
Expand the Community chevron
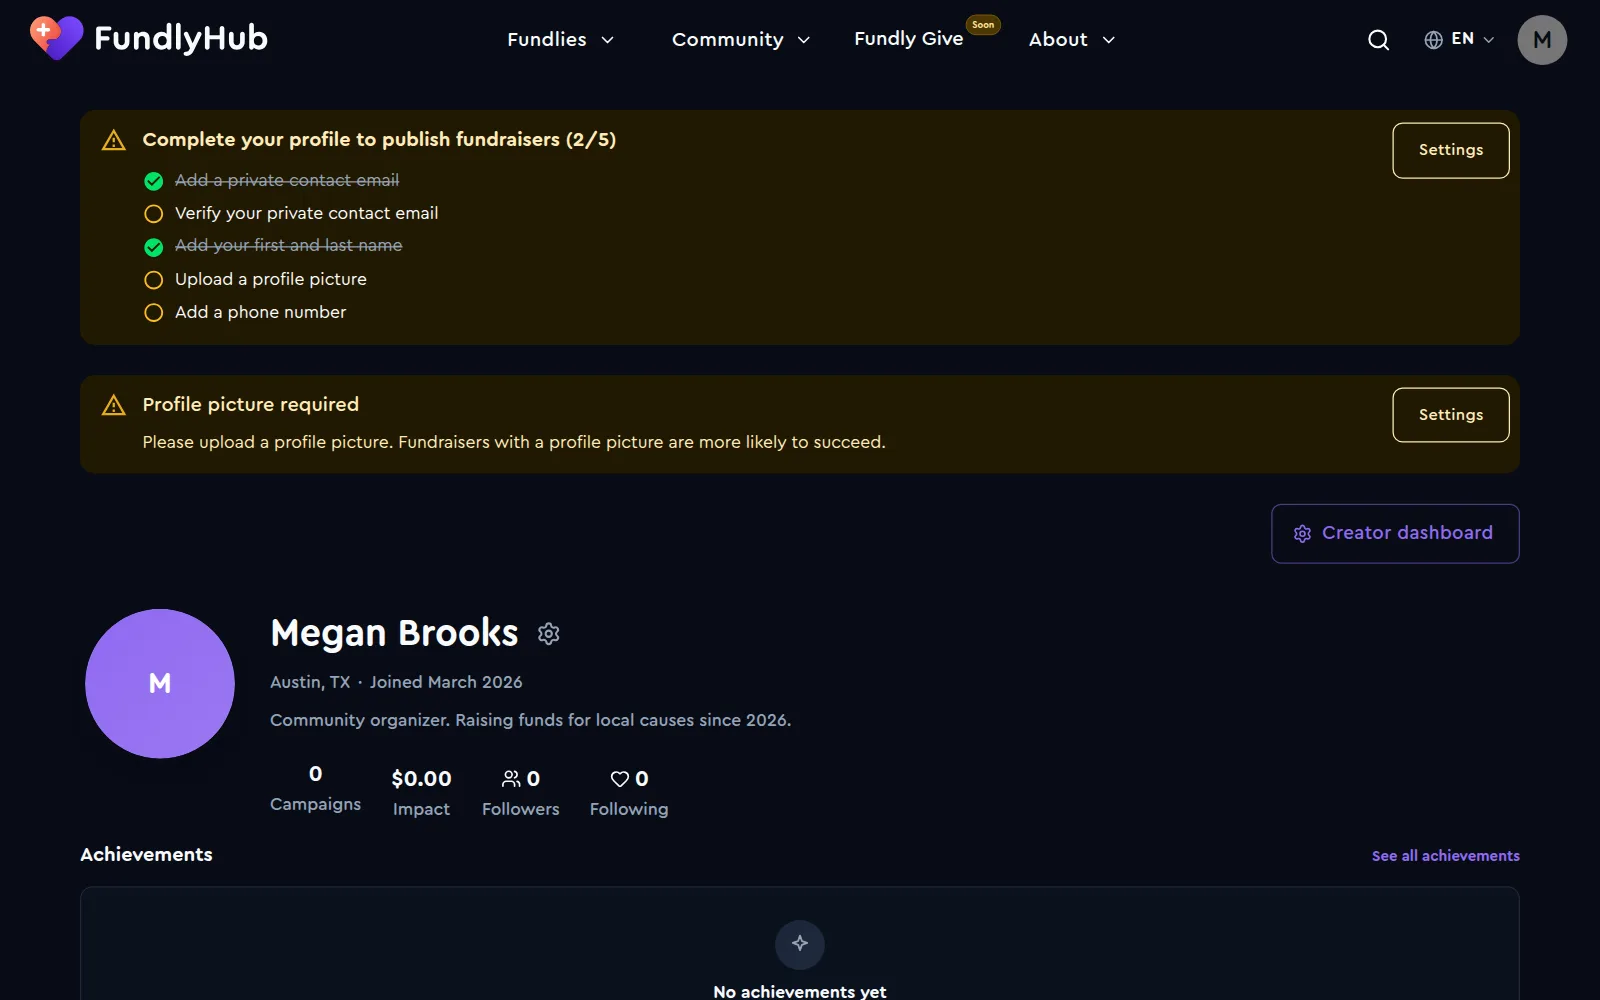(804, 40)
